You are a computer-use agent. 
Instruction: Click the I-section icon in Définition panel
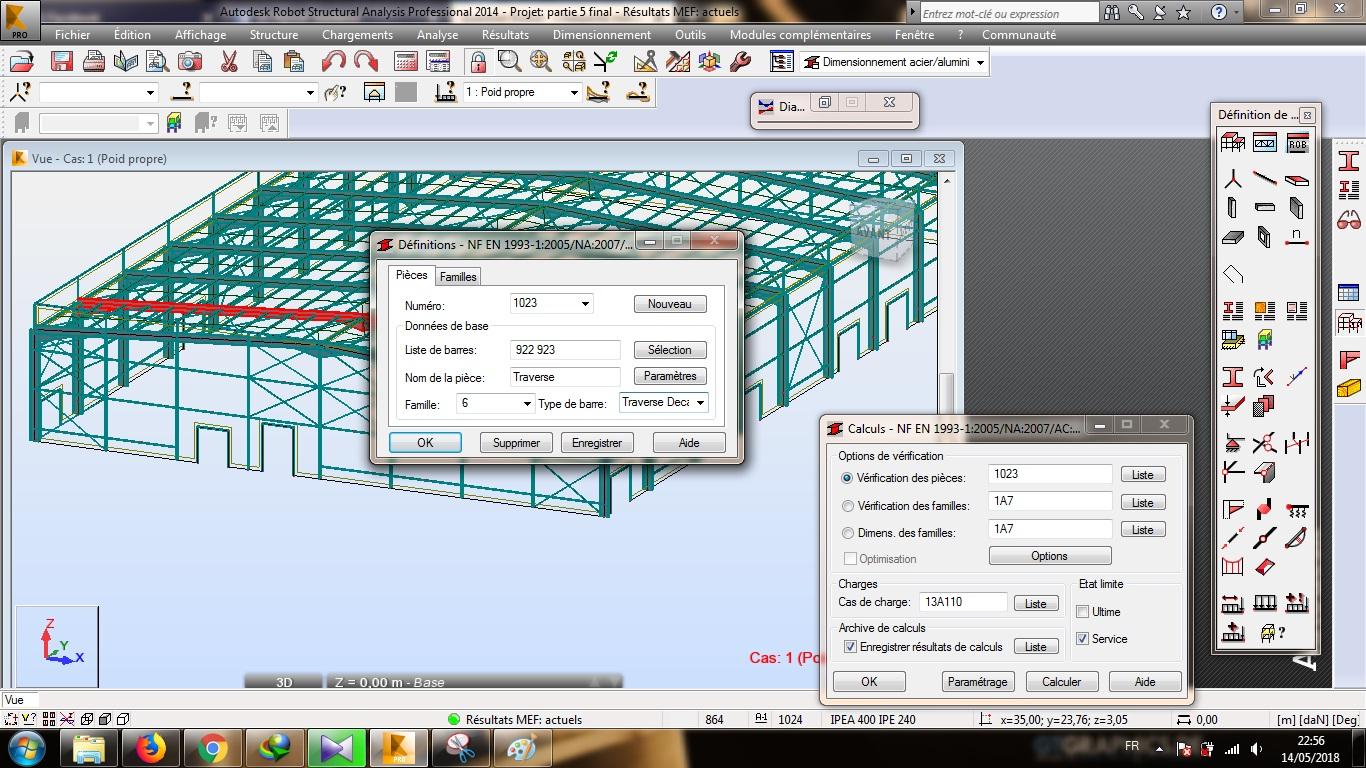coord(1233,377)
